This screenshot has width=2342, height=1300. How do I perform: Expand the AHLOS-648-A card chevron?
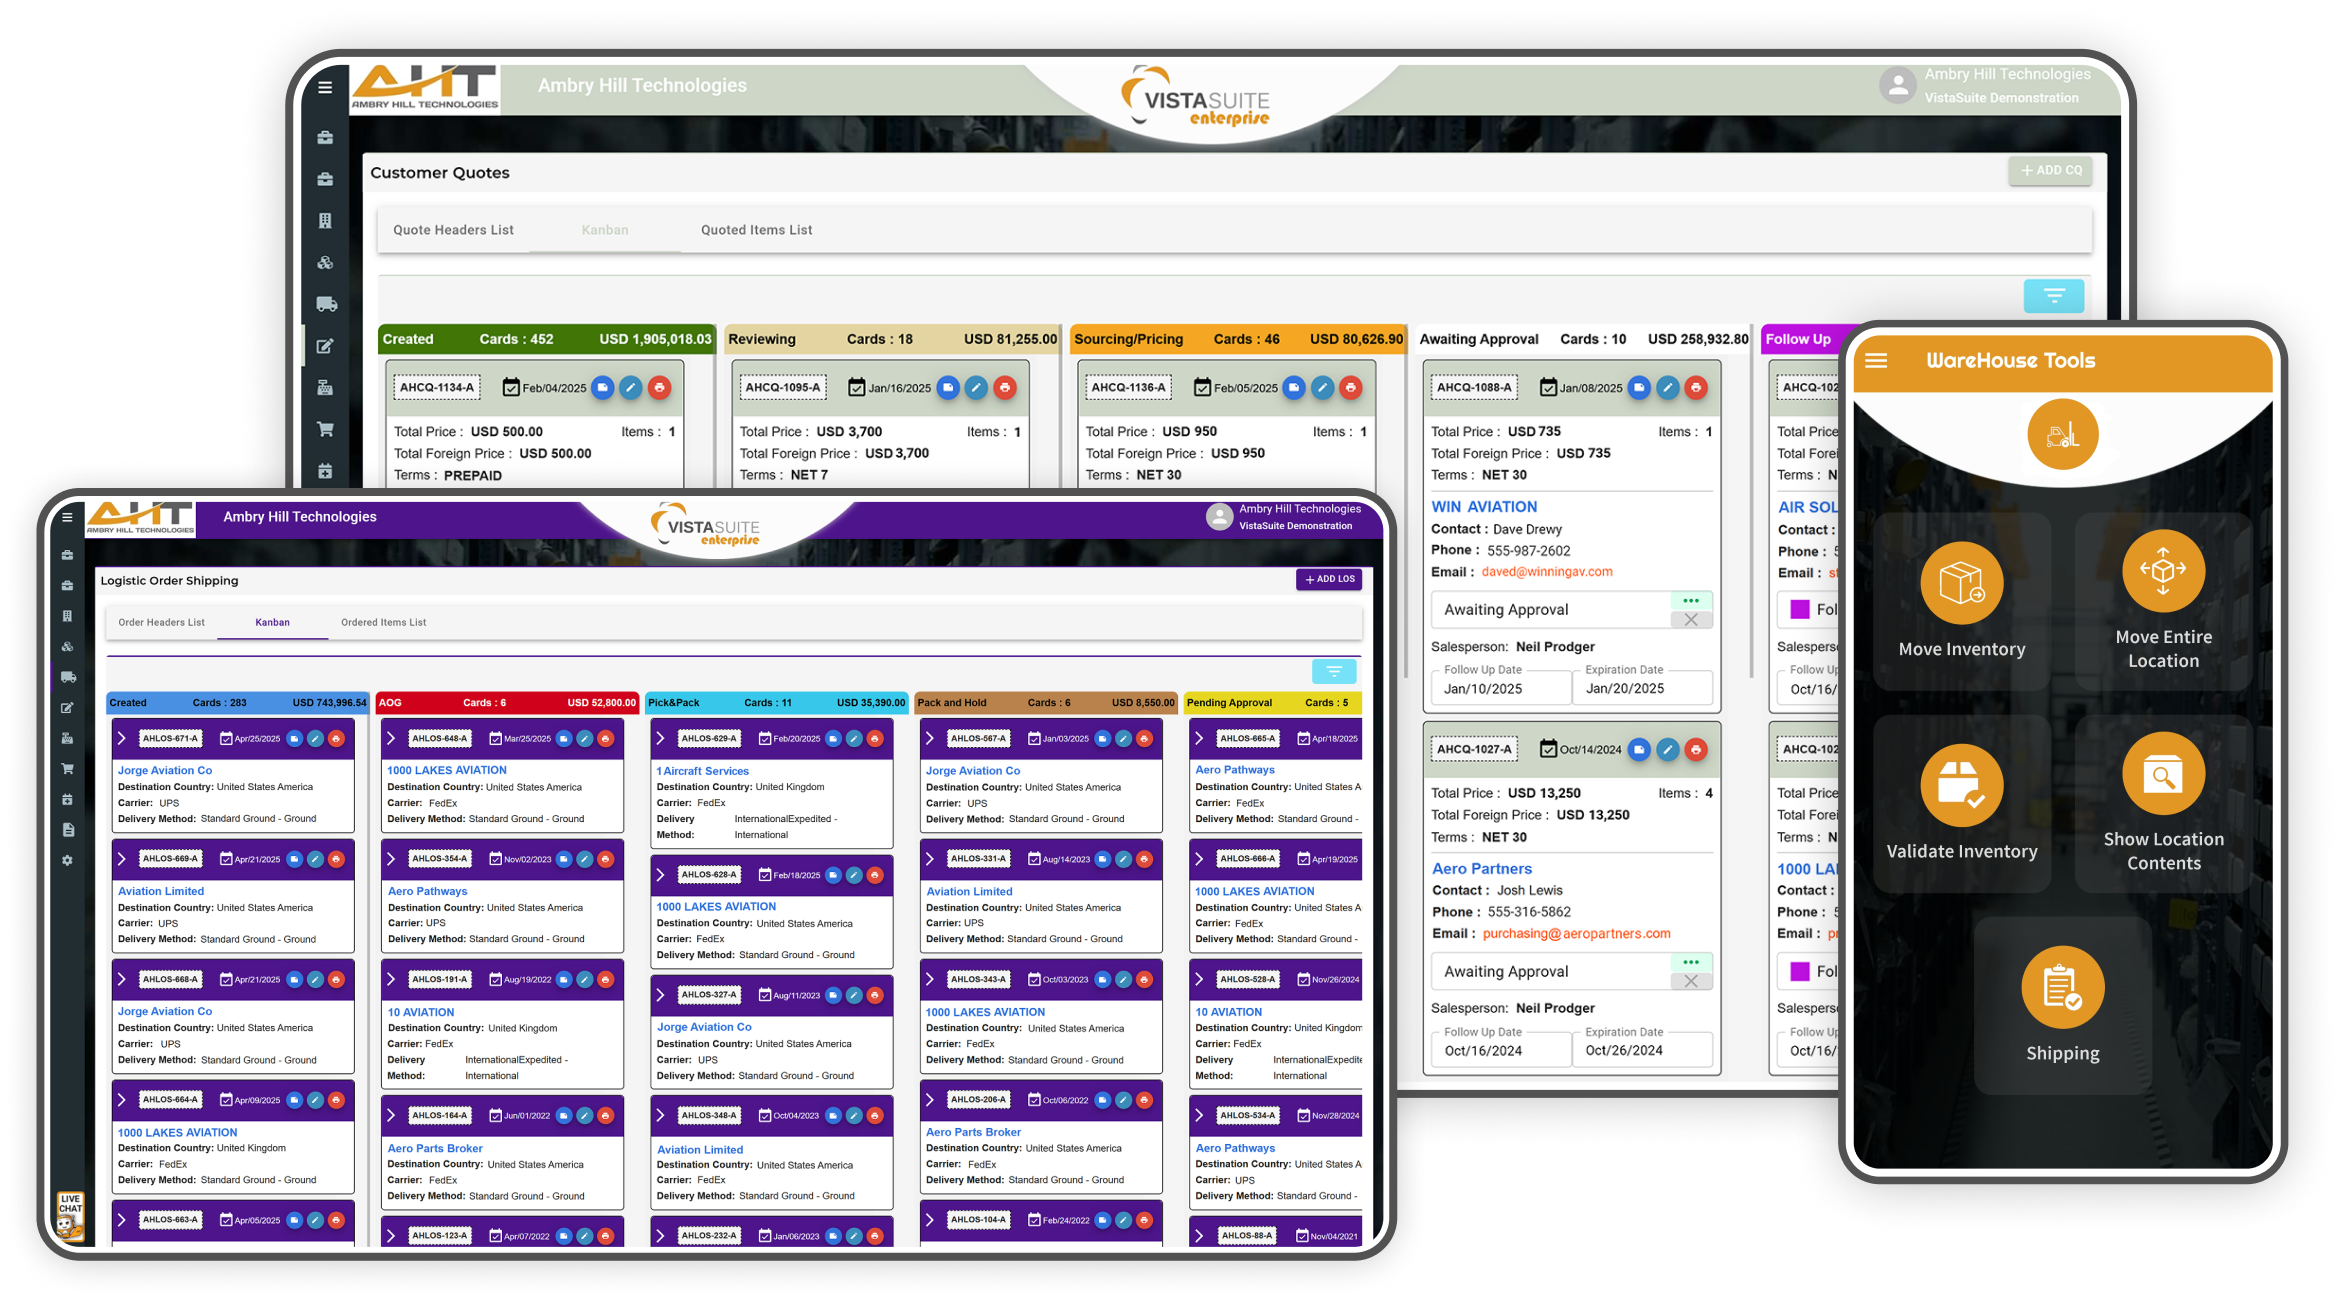[392, 738]
